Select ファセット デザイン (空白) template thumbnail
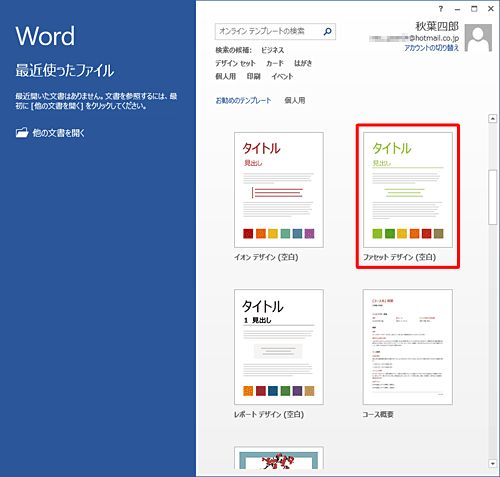This screenshot has height=477, width=500. [408, 190]
